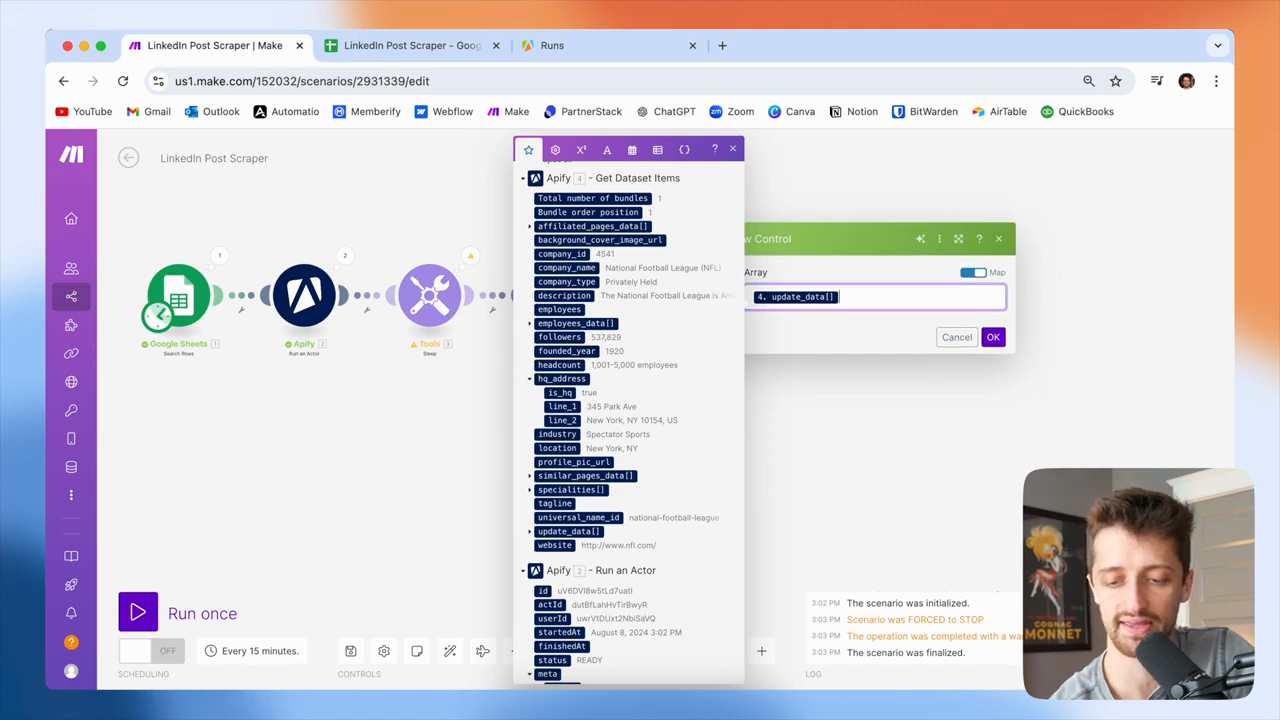Open three-dot menu in Flow Control header
This screenshot has height=720, width=1280.
pyautogui.click(x=939, y=239)
